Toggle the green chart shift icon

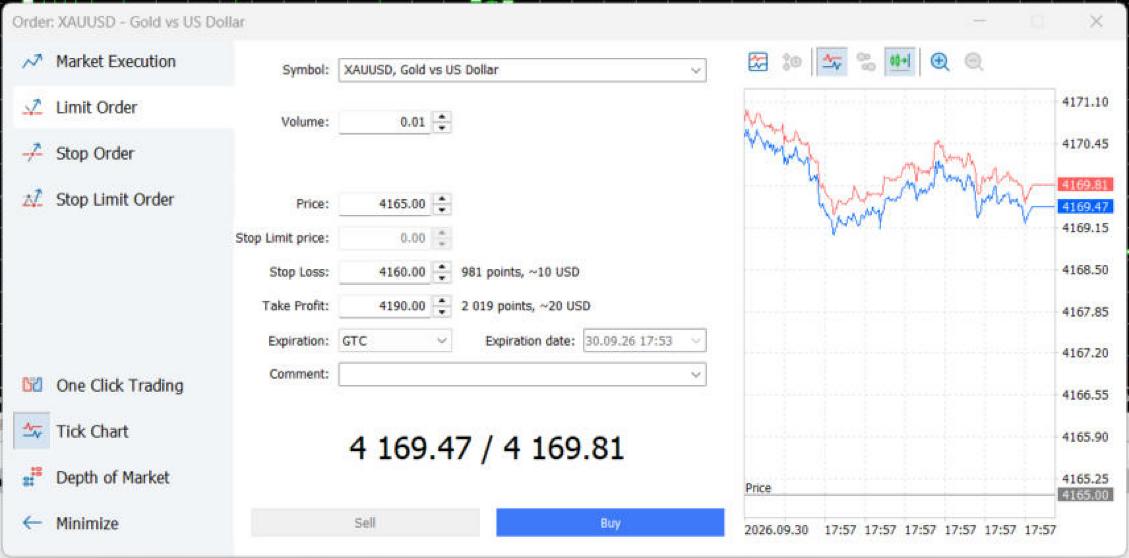(x=900, y=62)
